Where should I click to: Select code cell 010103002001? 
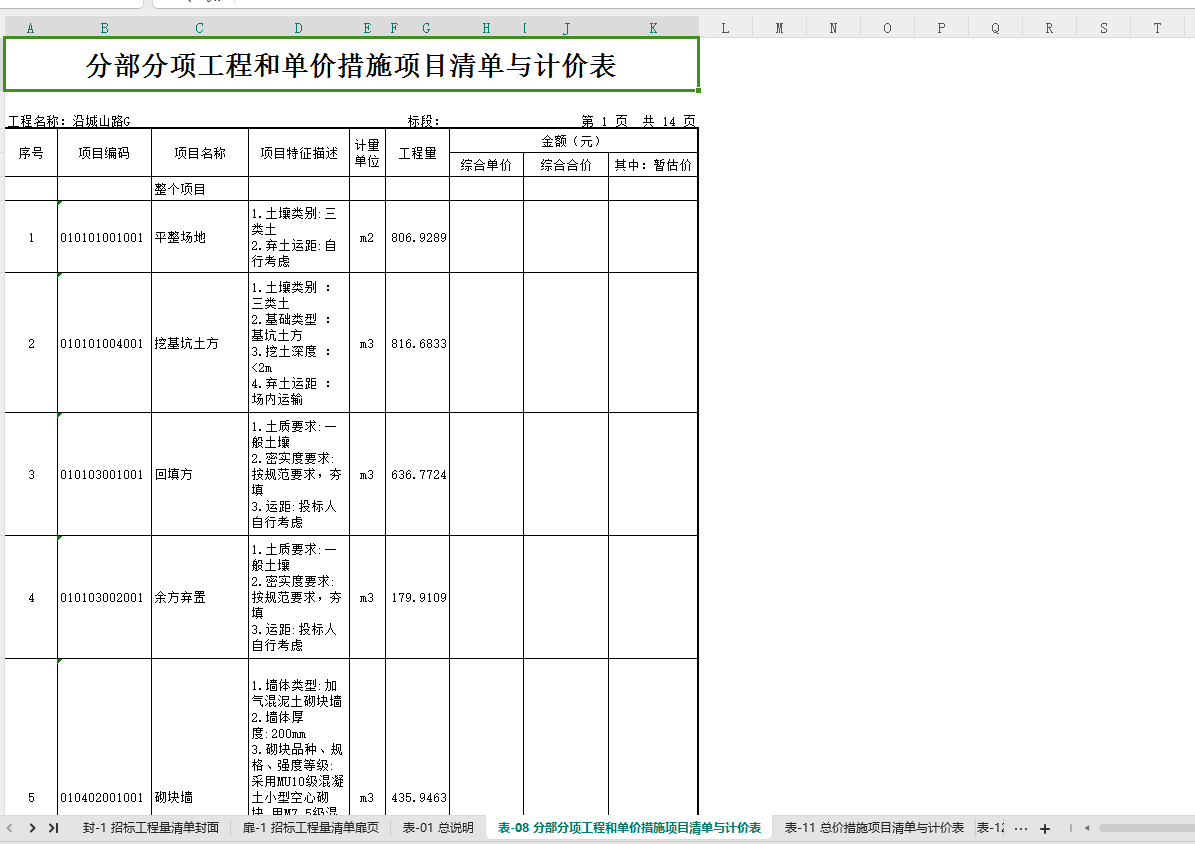(x=104, y=597)
